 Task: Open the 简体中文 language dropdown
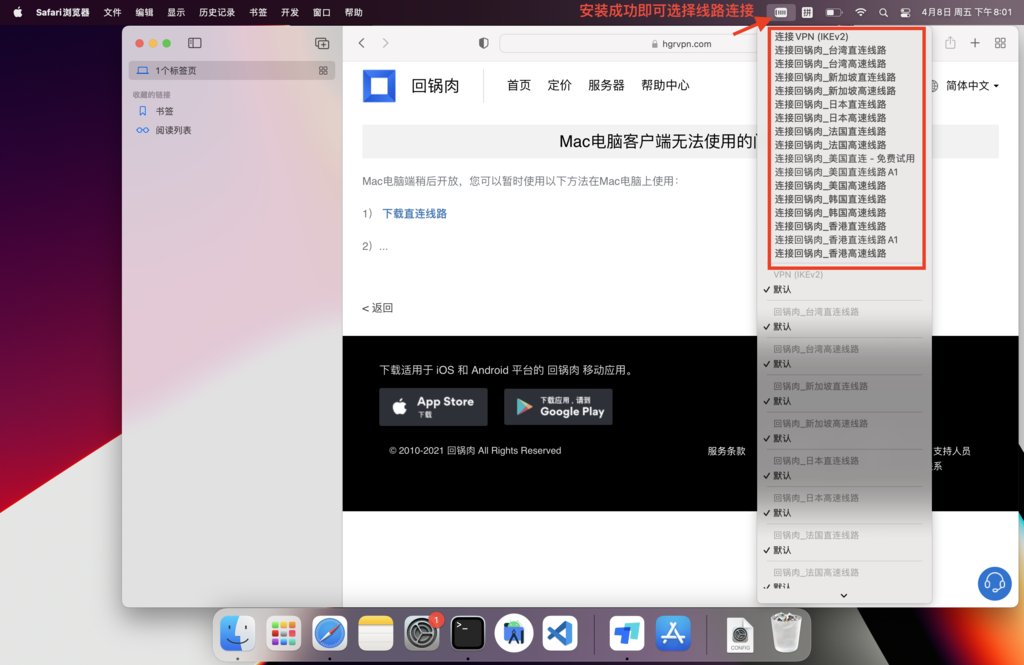point(965,86)
